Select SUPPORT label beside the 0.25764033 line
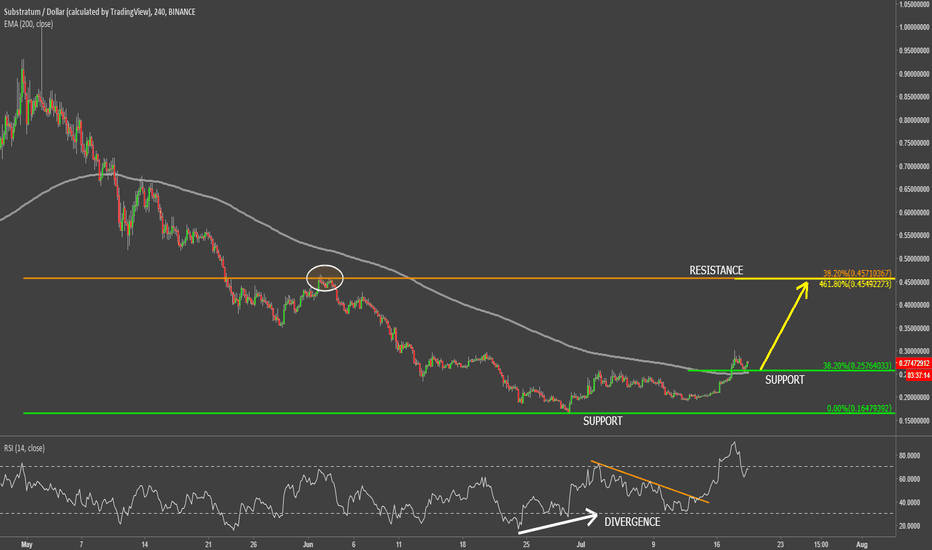 pos(785,379)
